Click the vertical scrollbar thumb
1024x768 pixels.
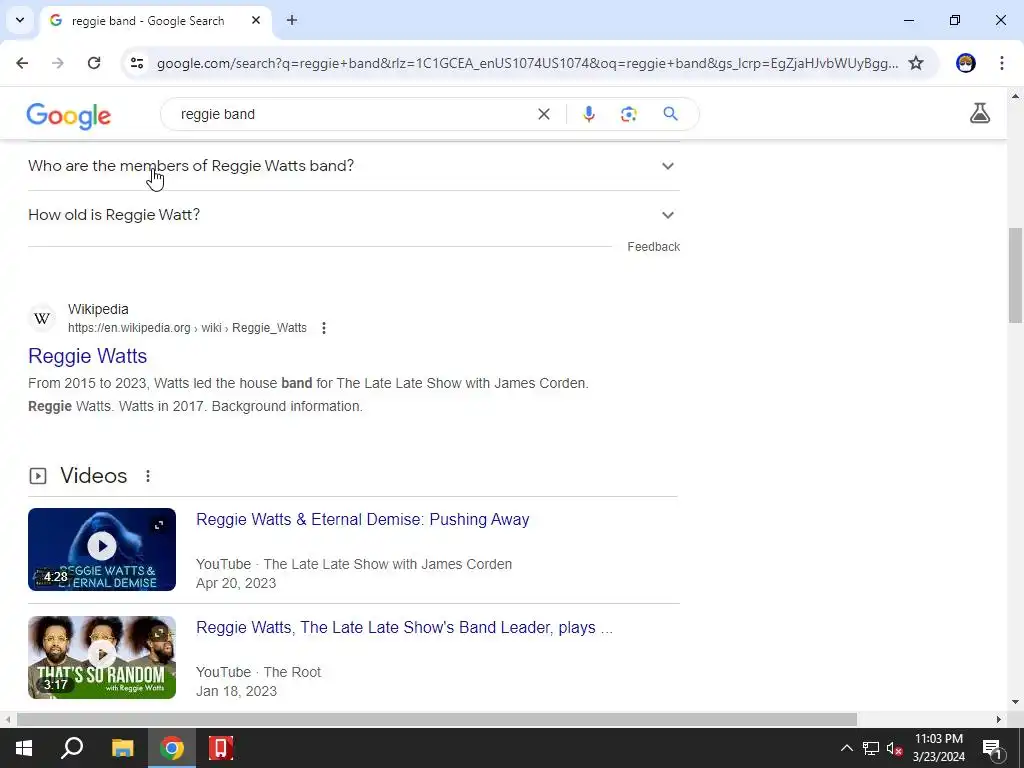1015,275
